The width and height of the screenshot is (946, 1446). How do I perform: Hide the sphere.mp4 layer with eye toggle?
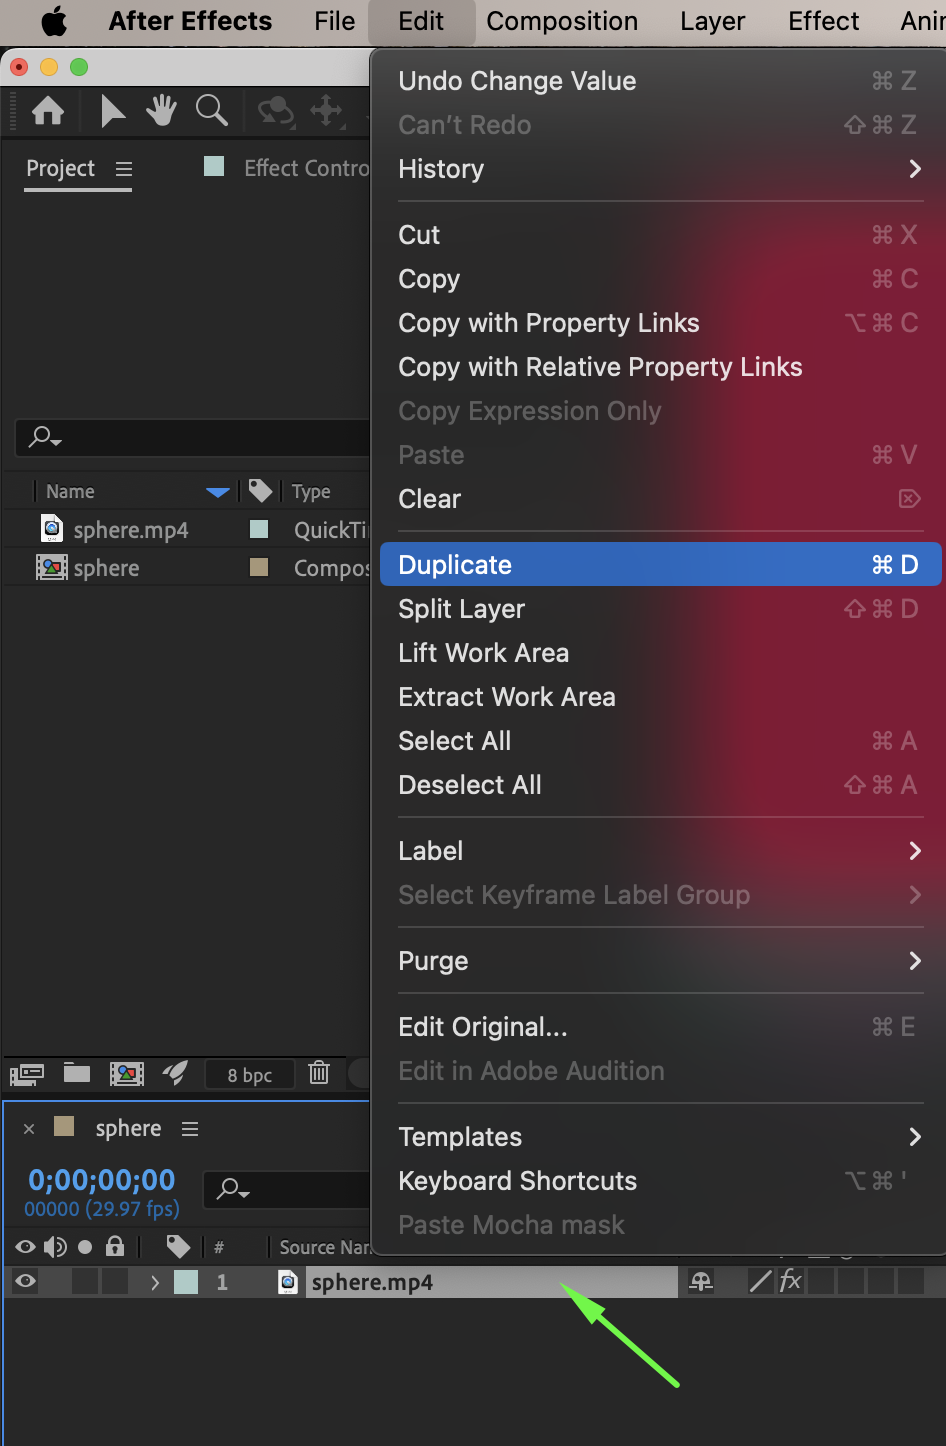(26, 1282)
